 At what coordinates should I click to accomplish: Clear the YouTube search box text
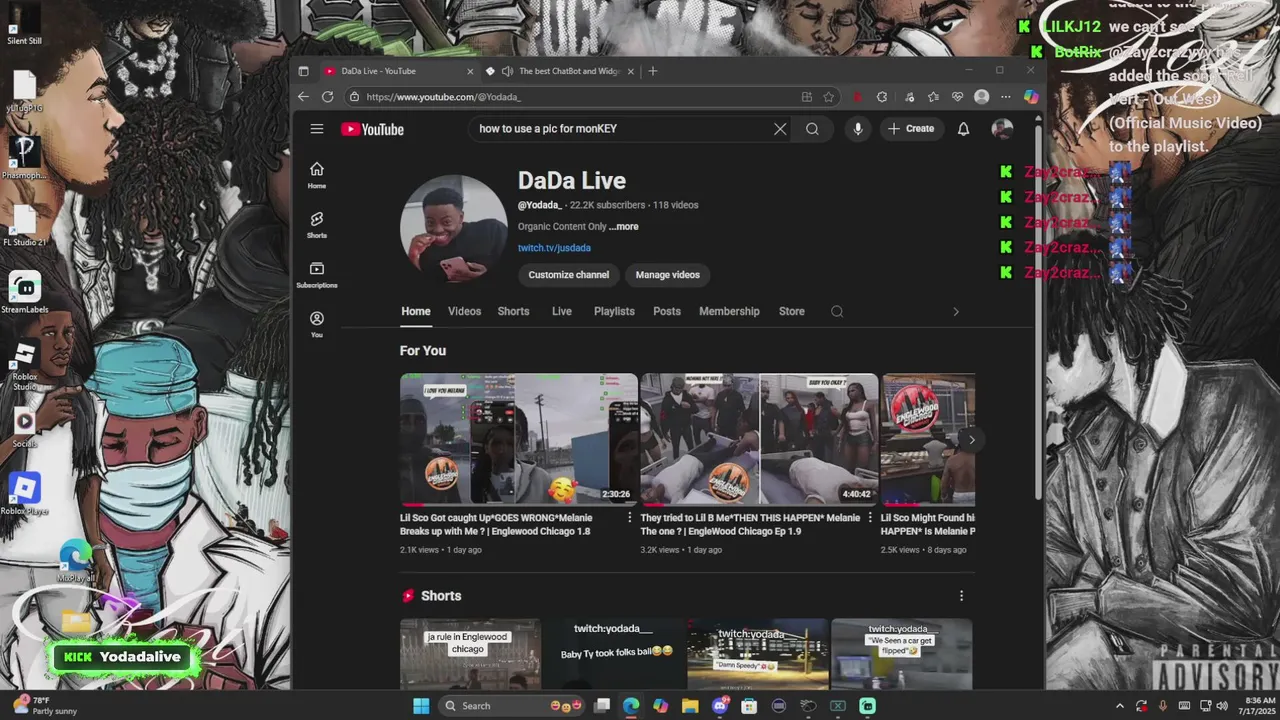click(x=780, y=129)
